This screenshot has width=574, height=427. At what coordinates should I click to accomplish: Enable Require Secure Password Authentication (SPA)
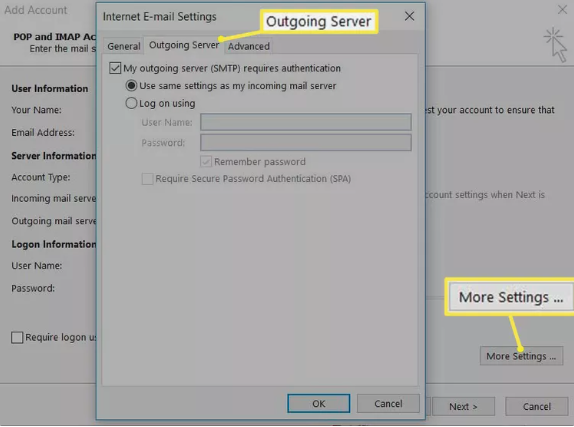148,179
